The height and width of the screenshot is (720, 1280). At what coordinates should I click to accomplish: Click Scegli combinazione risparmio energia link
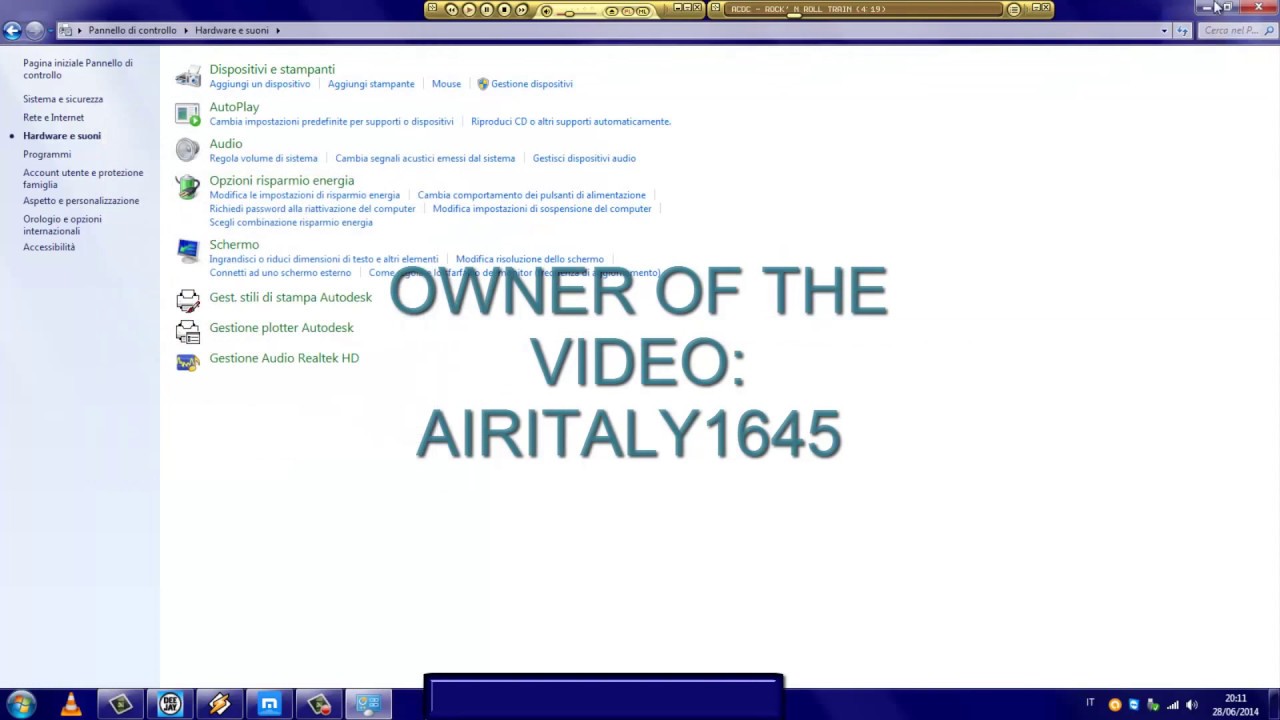point(291,223)
